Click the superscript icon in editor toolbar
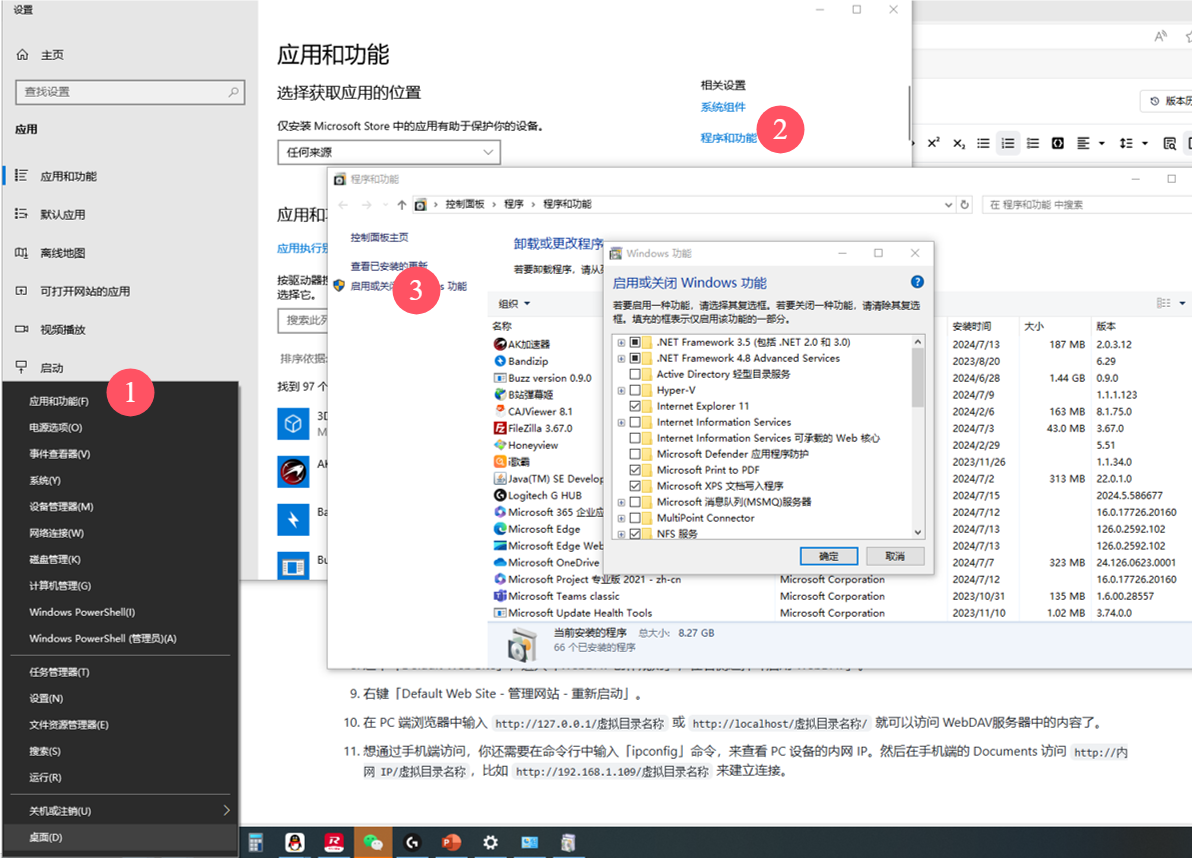Viewport: 1192px width, 858px height. click(934, 143)
